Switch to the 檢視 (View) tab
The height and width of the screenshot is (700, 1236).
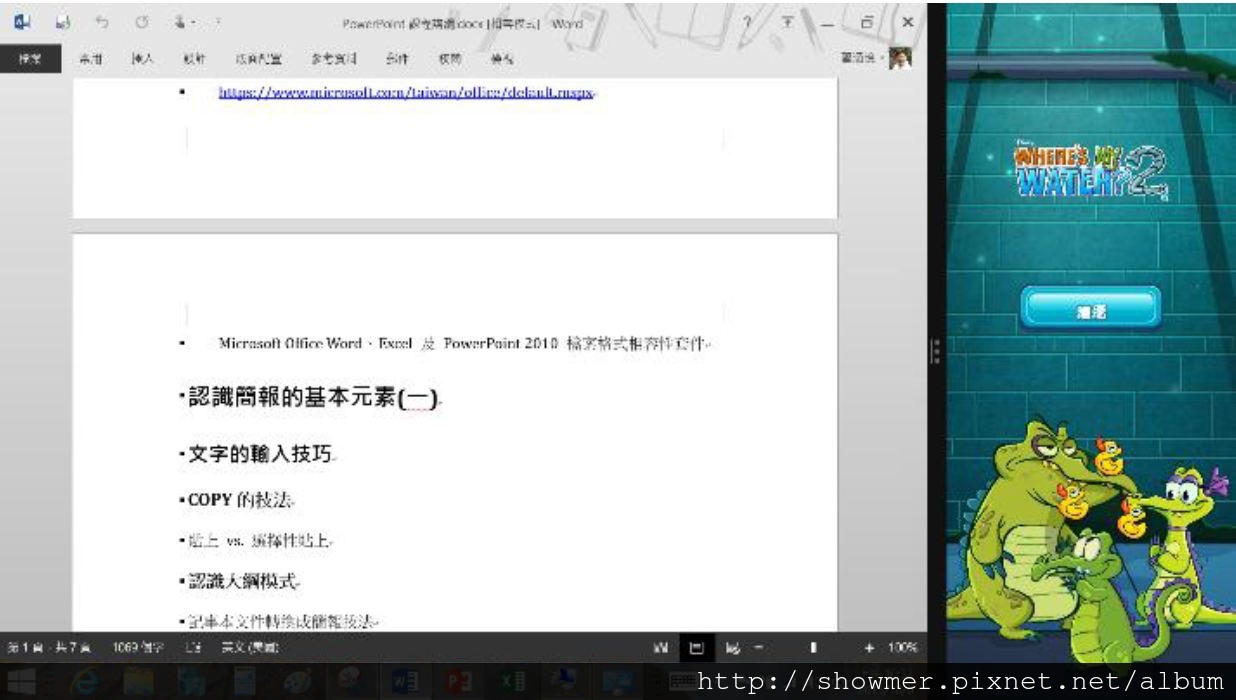pyautogui.click(x=502, y=59)
